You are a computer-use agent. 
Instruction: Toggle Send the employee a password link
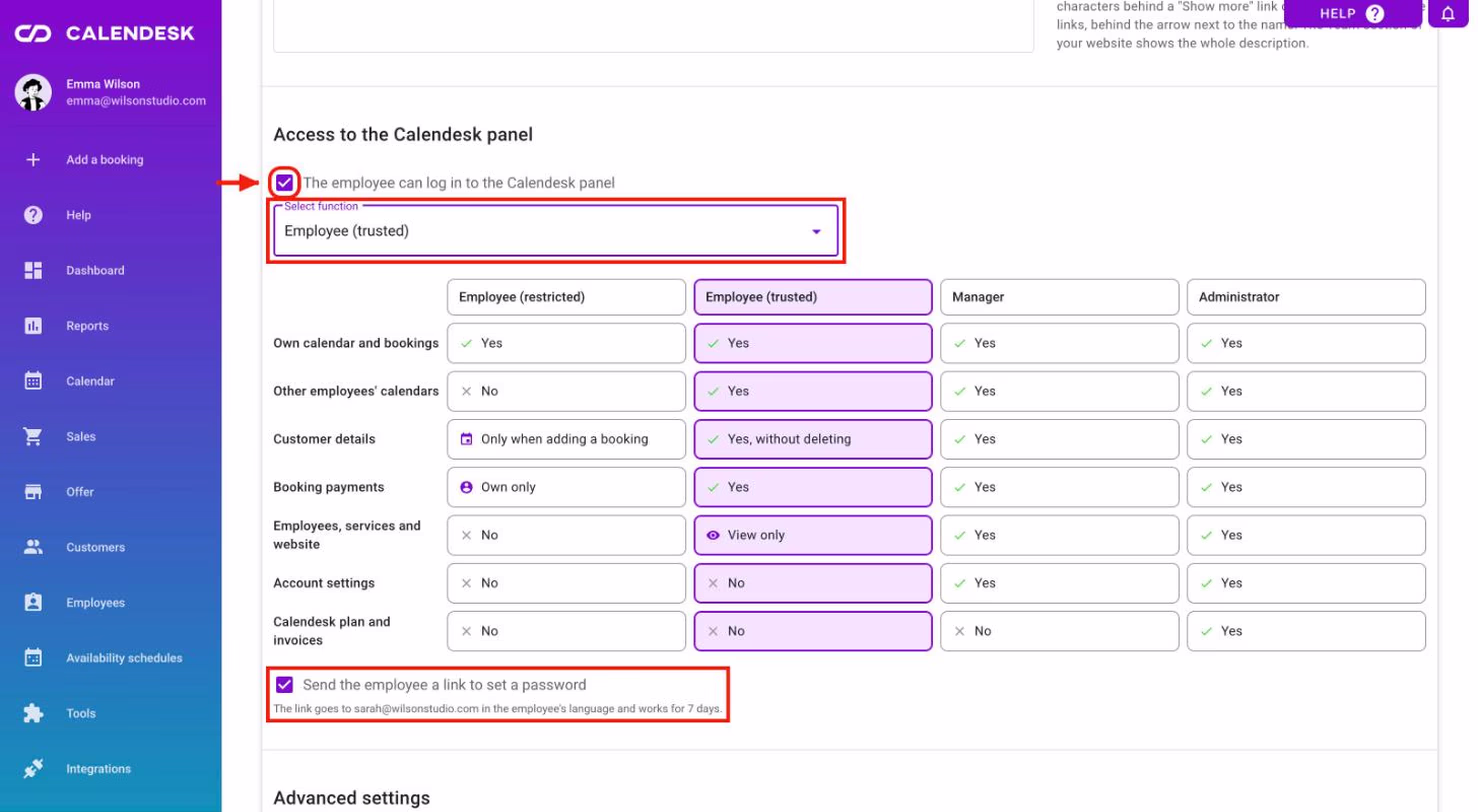(x=285, y=685)
